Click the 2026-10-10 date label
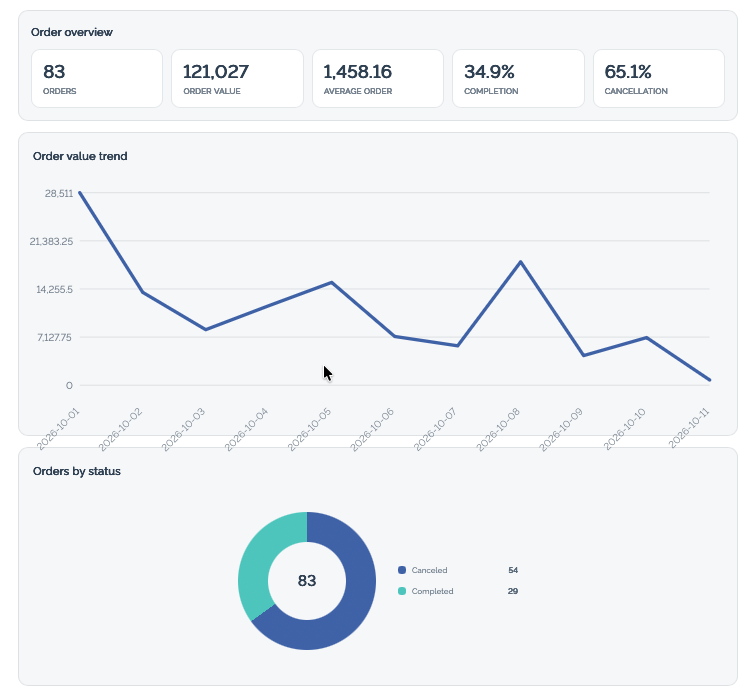Screen dimensions: 752x690 pyautogui.click(x=624, y=429)
